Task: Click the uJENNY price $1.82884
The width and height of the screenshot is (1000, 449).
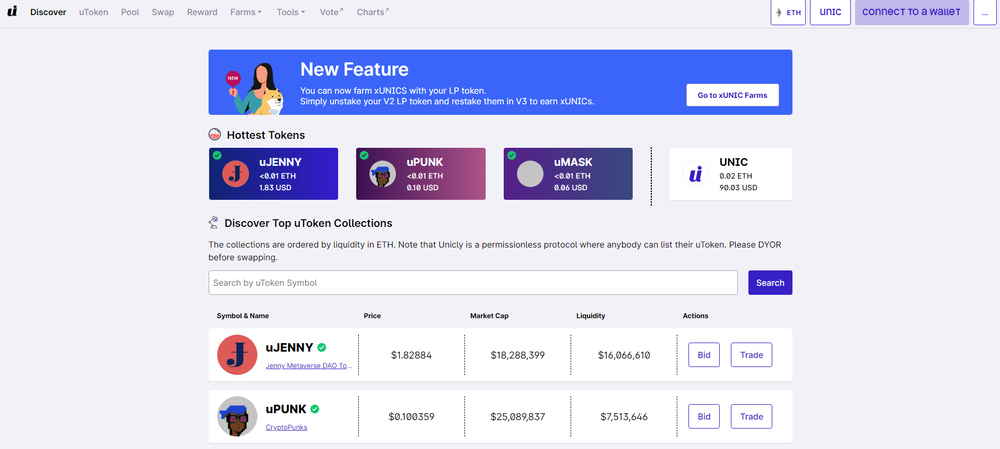Action: 411,355
